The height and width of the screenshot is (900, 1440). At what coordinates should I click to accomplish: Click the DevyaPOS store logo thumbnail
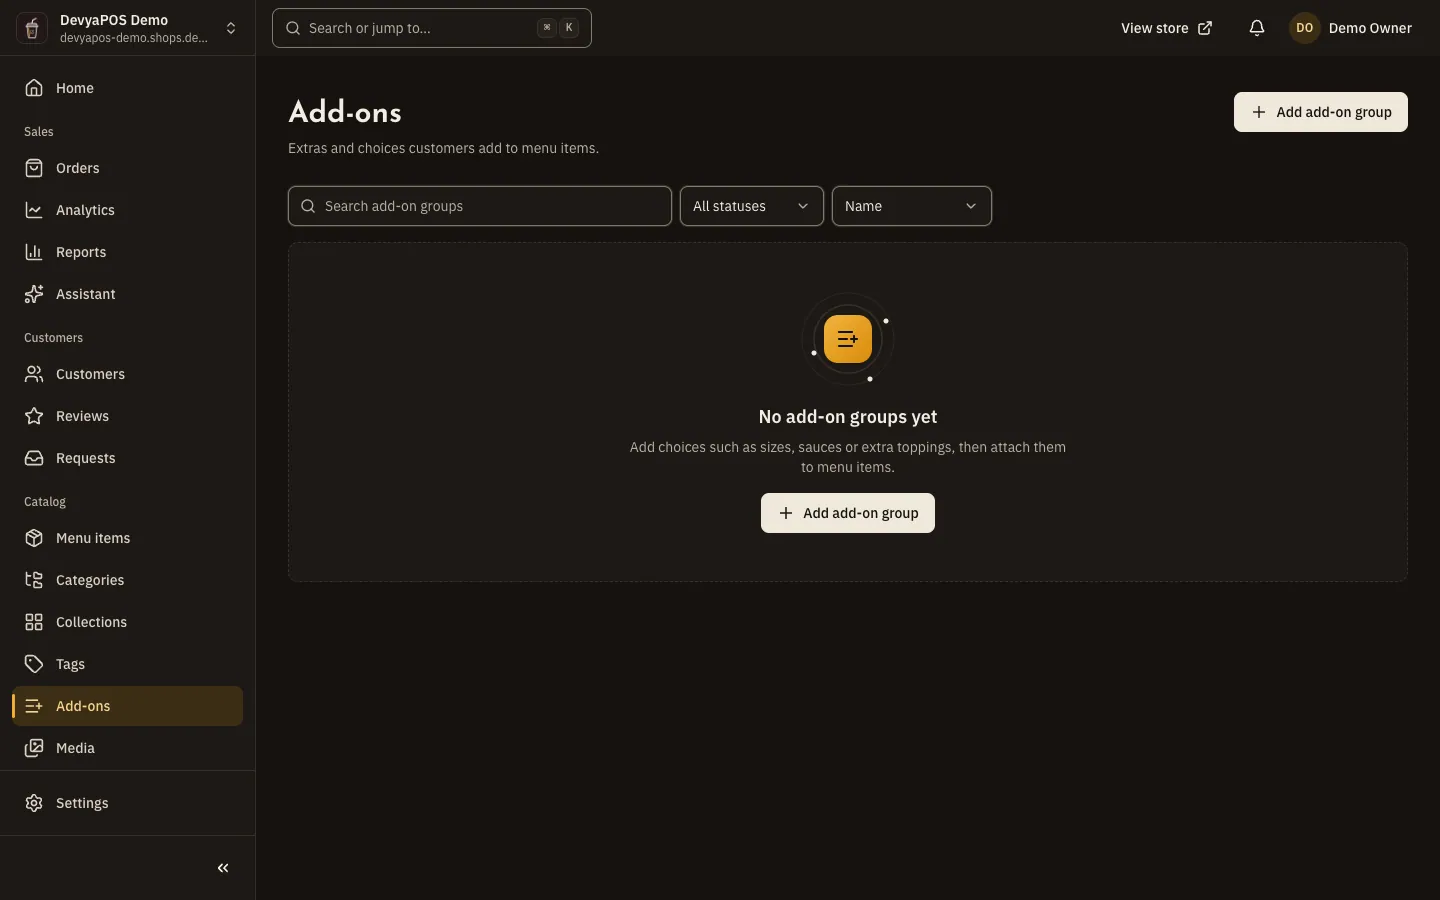(x=32, y=28)
